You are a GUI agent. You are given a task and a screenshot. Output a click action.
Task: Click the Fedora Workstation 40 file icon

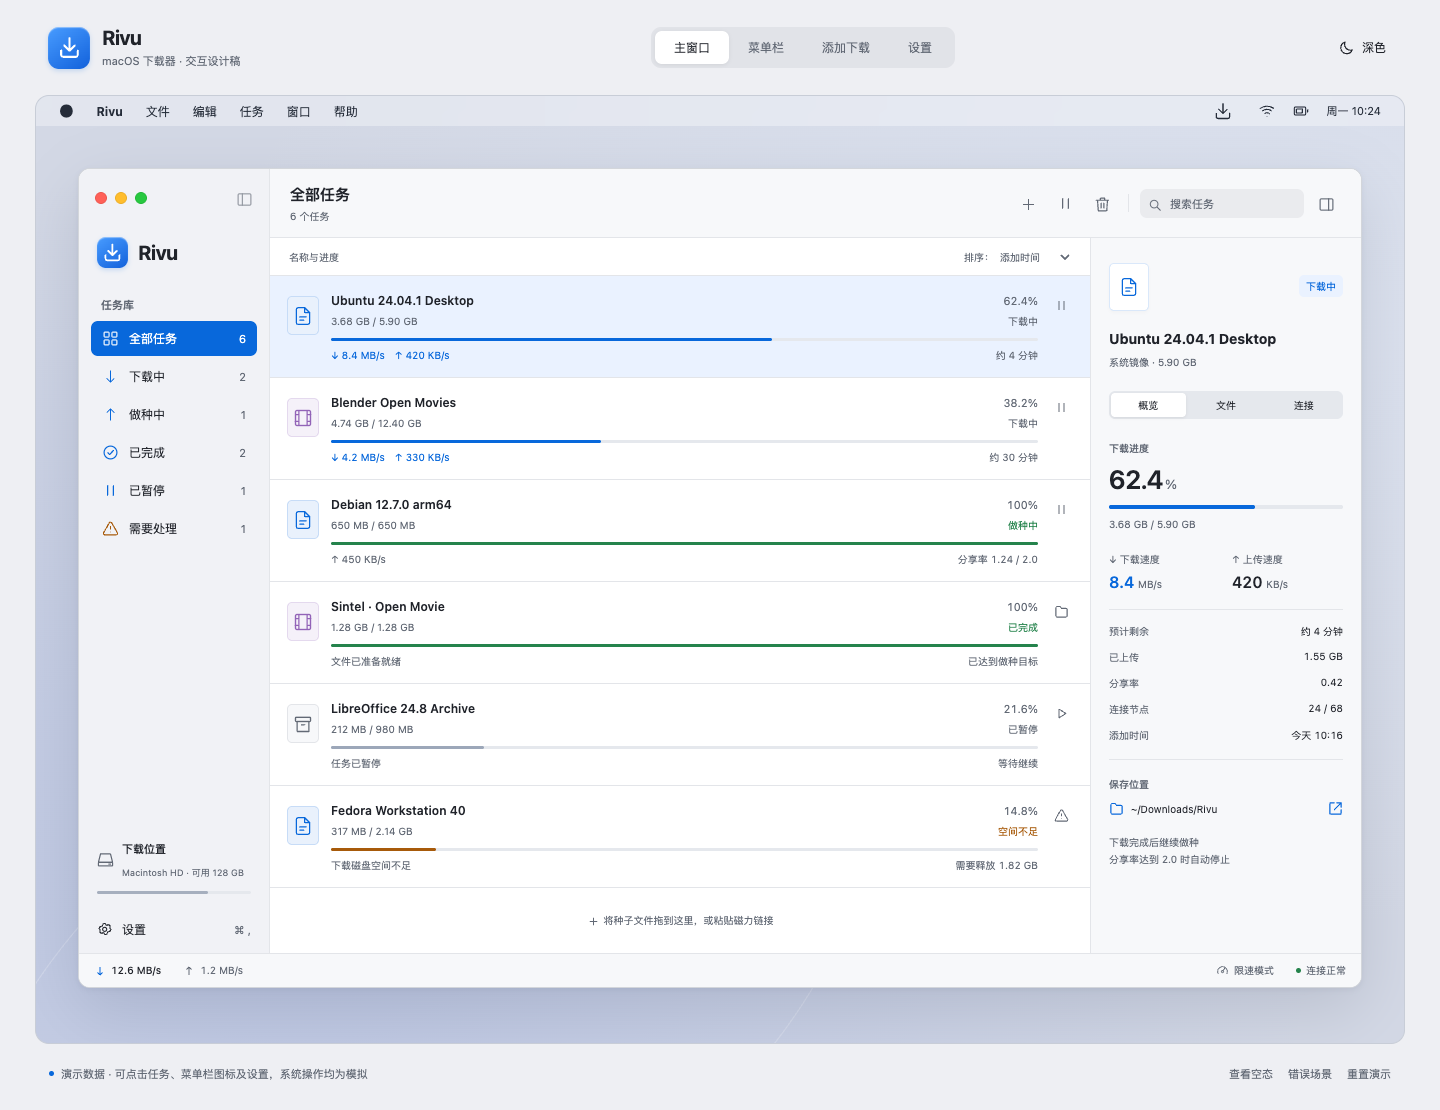click(303, 826)
